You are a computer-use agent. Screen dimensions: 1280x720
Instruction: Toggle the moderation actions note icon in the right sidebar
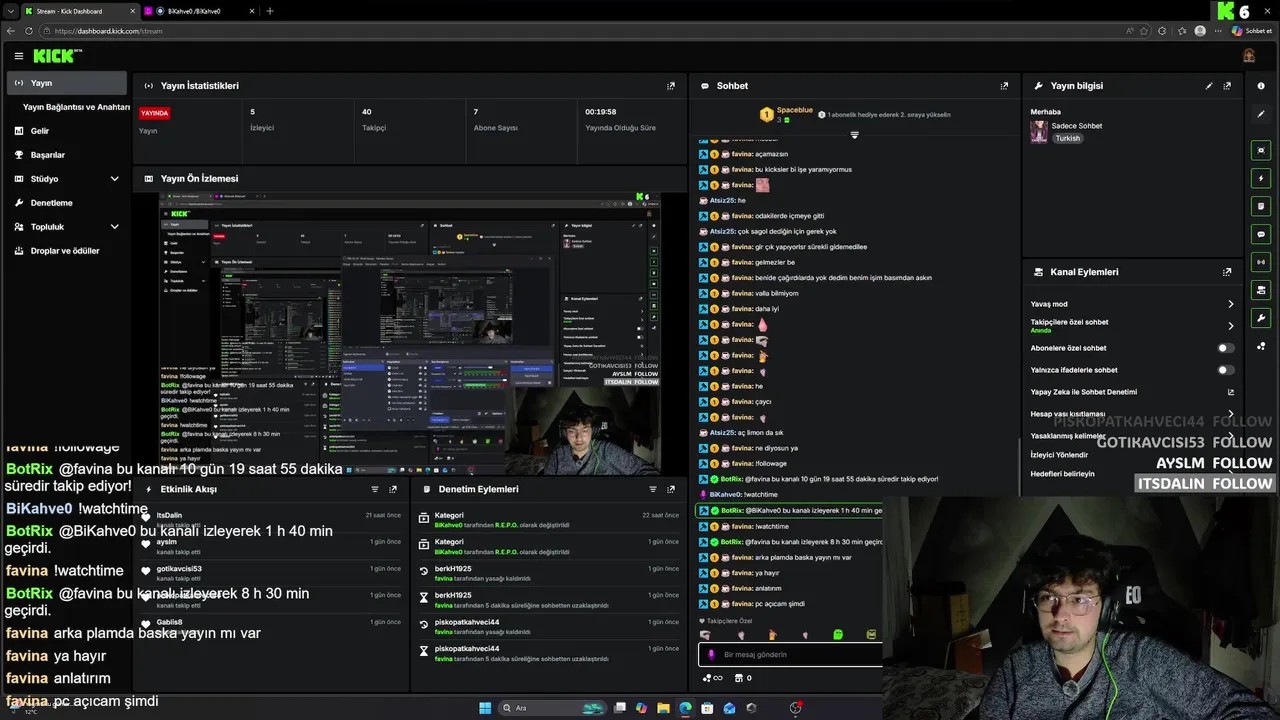click(x=1261, y=206)
